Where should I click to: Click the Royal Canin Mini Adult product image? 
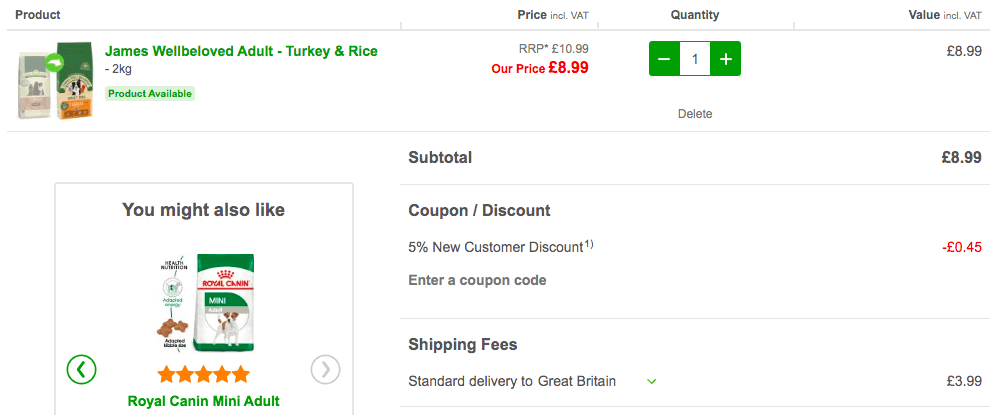206,303
